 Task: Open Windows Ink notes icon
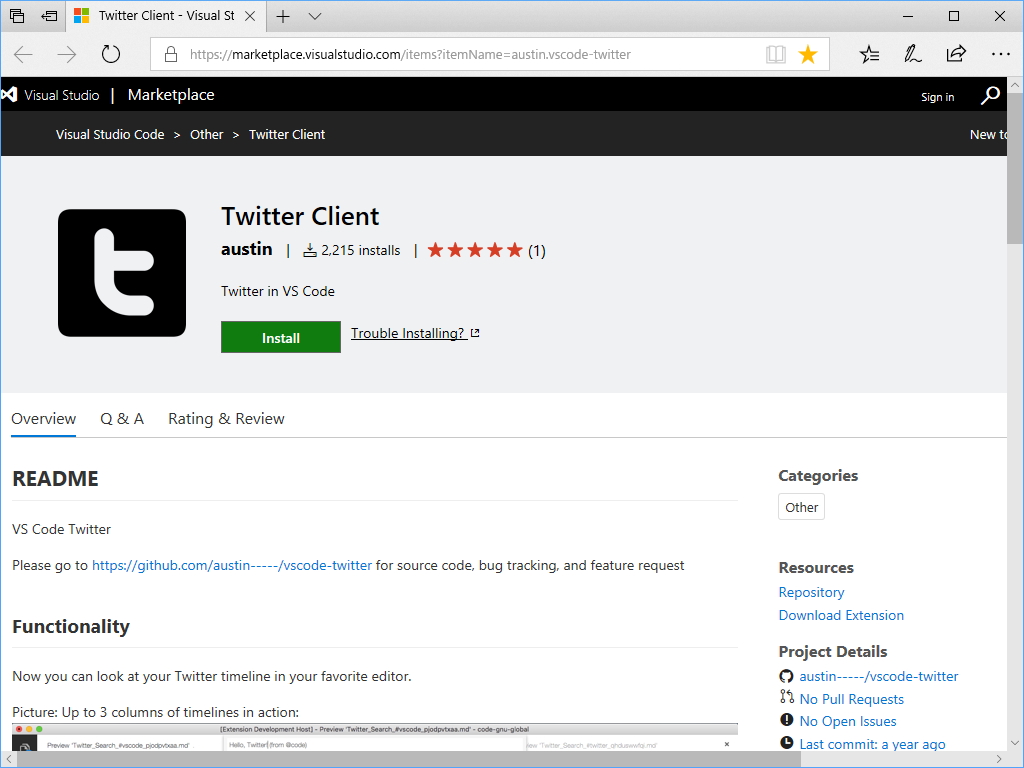click(912, 54)
